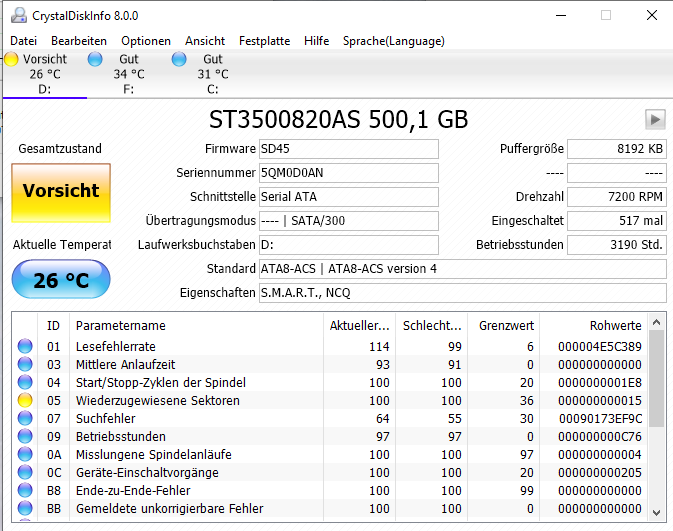Viewport: 673px width, 531px height.
Task: Click the yellow Vorsicht health status button
Action: [x=61, y=193]
